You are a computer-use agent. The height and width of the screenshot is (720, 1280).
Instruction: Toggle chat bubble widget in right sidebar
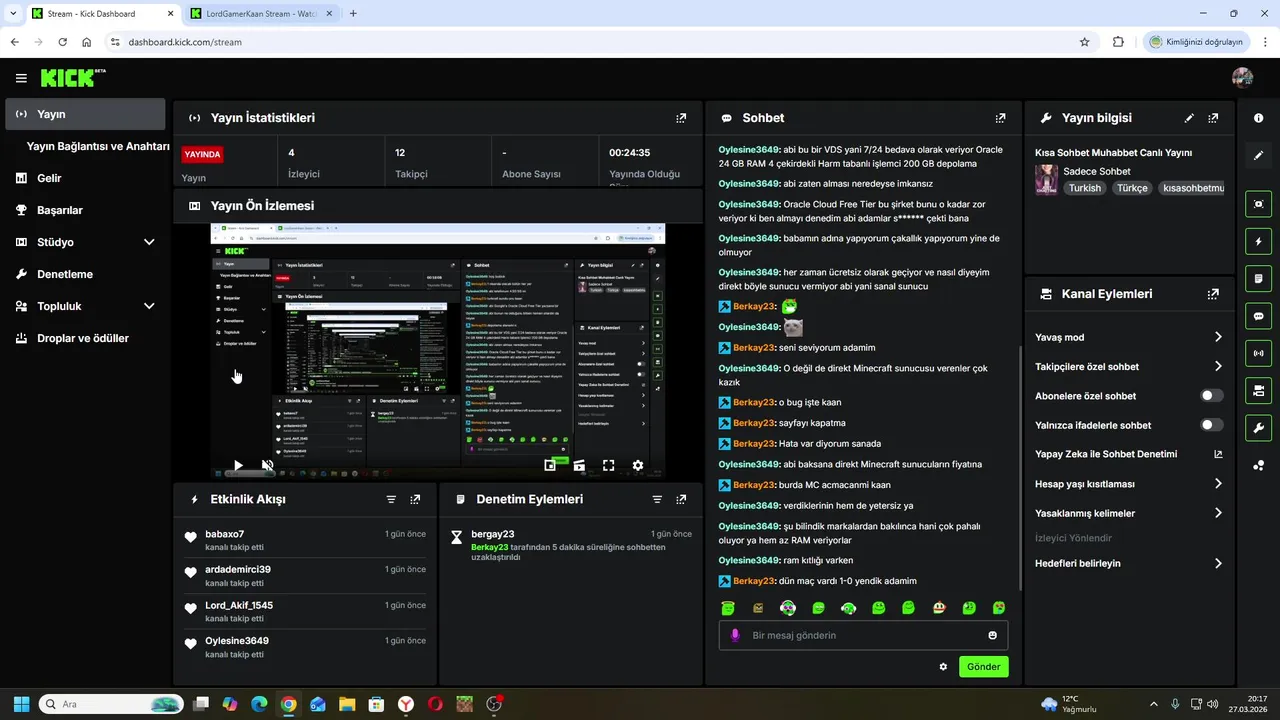pyautogui.click(x=1258, y=316)
